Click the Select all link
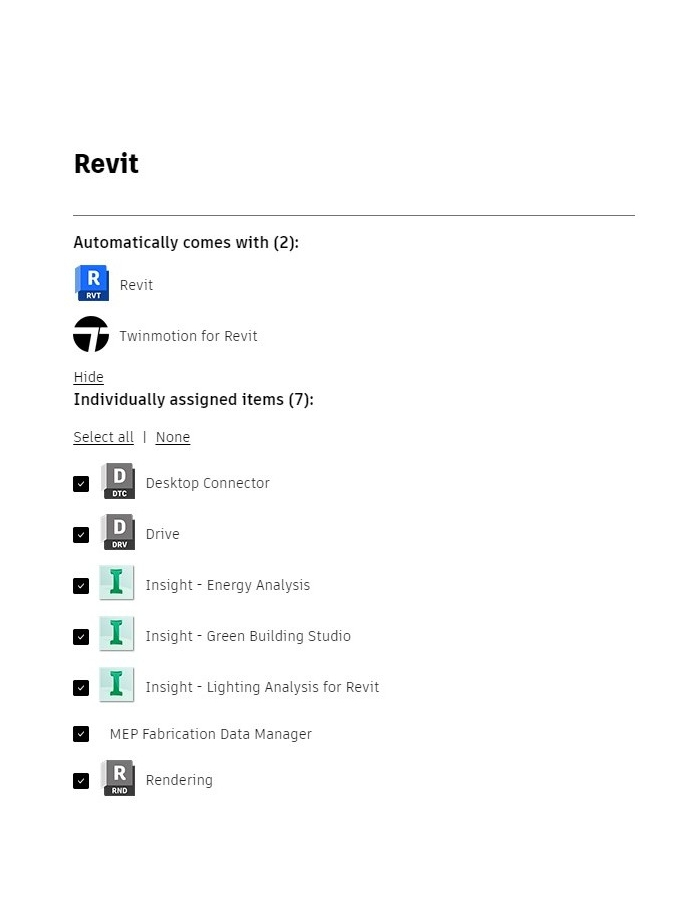 104,437
